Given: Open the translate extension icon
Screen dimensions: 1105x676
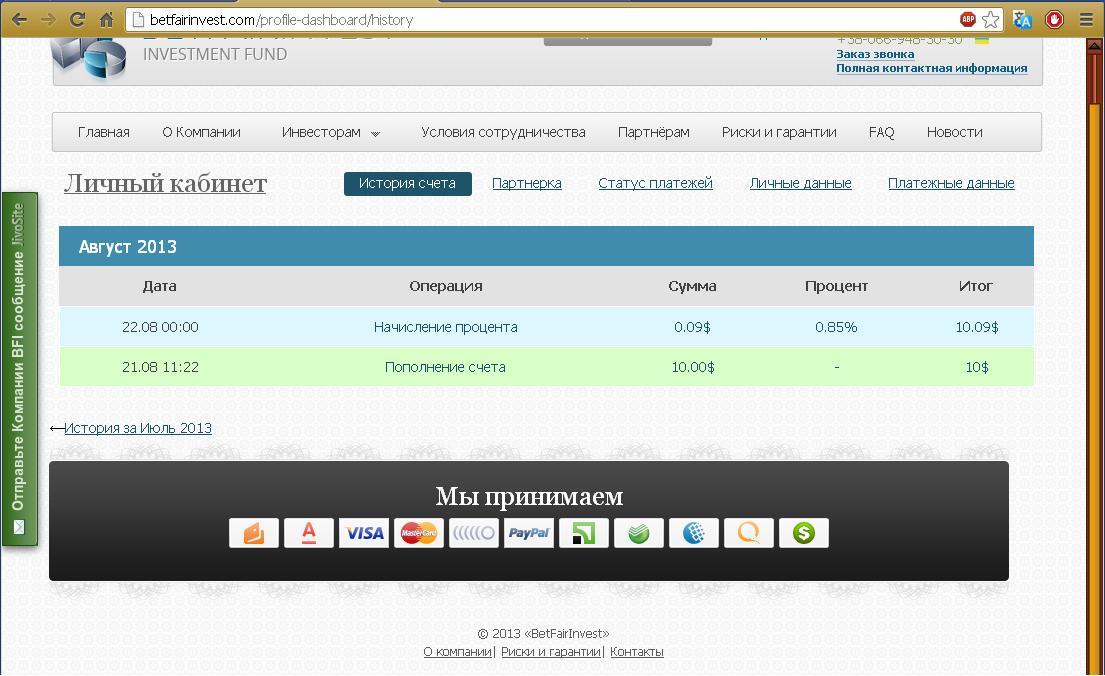Looking at the screenshot, I should click(1023, 20).
